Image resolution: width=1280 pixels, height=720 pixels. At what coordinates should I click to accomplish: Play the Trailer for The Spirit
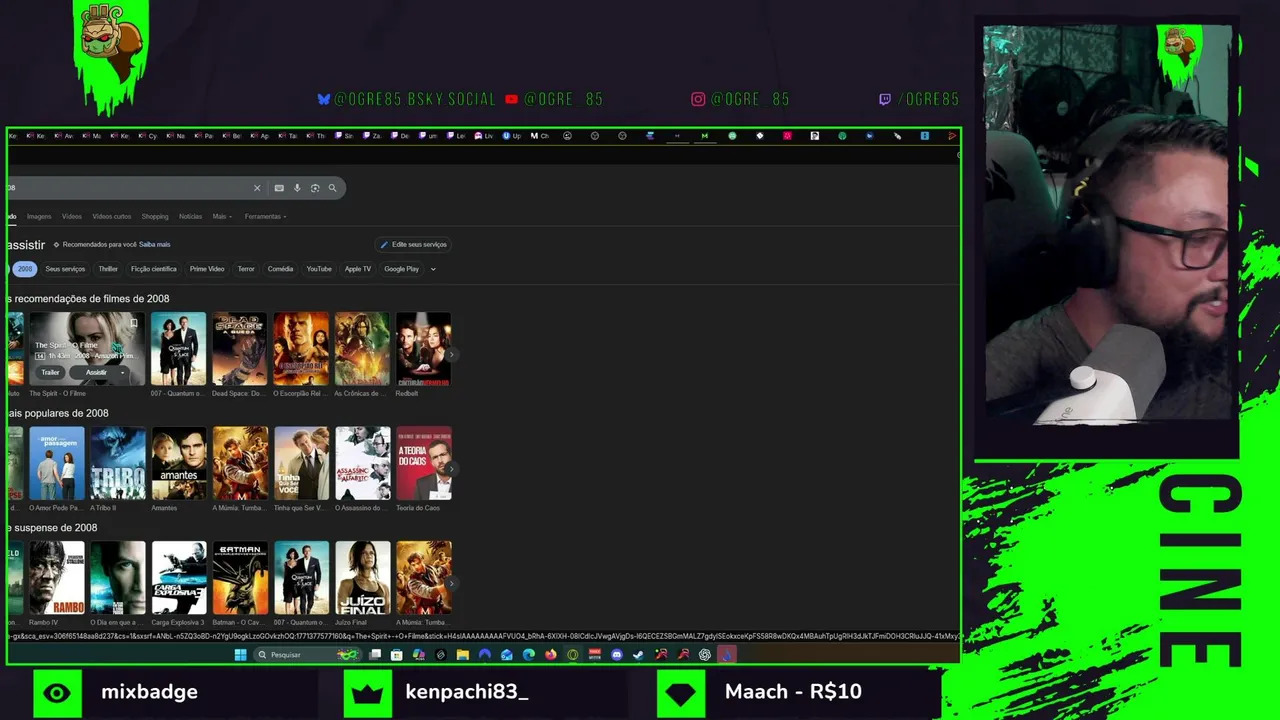click(x=50, y=372)
